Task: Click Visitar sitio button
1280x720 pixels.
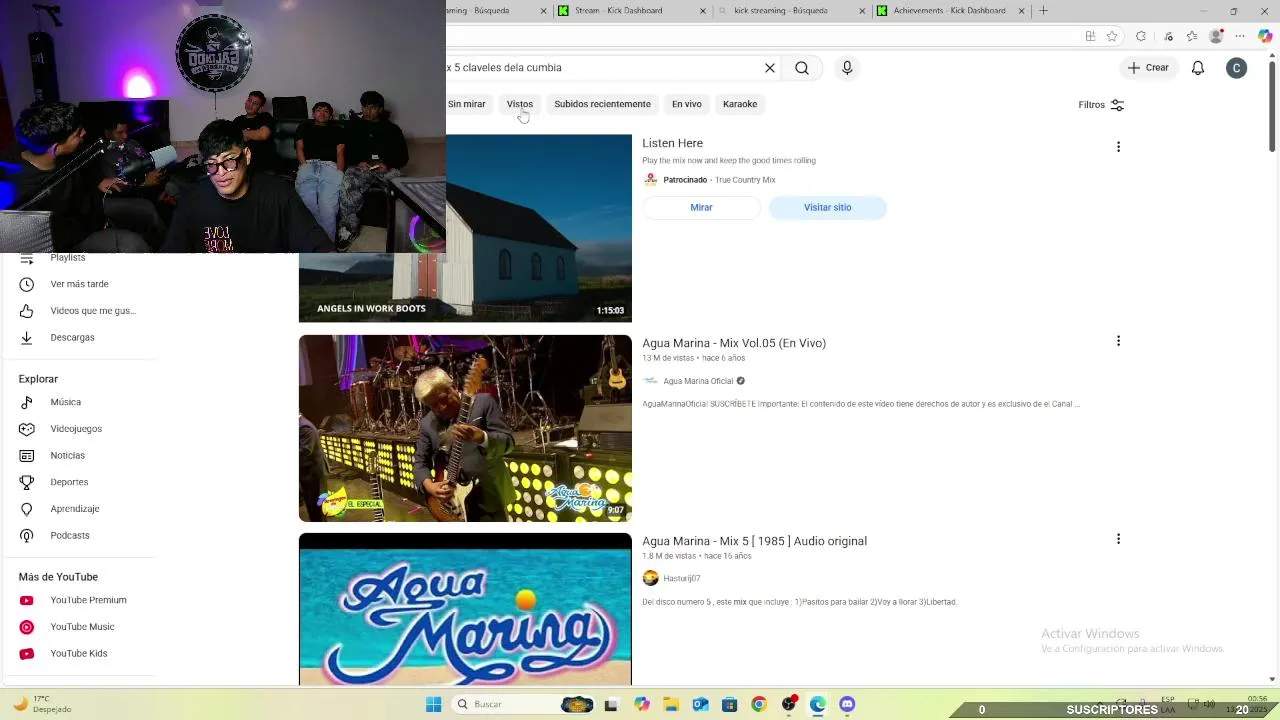Action: (828, 207)
